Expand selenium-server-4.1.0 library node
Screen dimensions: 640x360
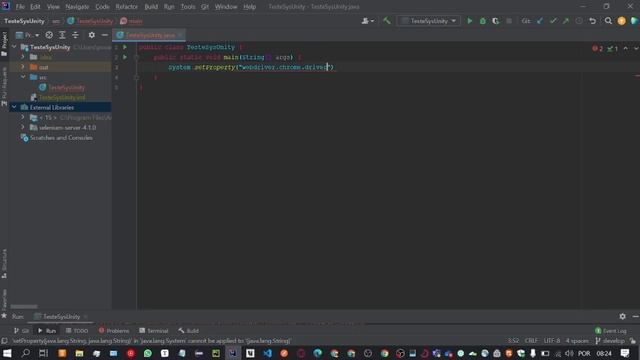[x=23, y=127]
